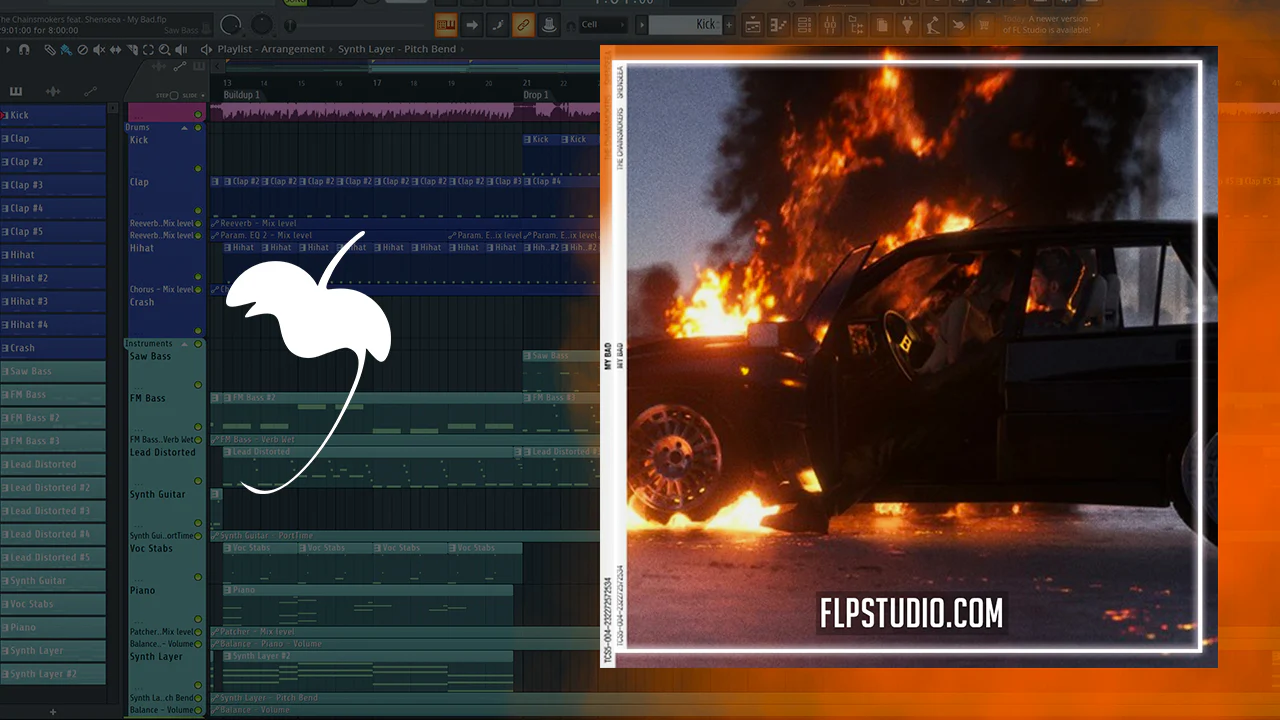Select Synth Guitar in the picker list

pos(53,580)
